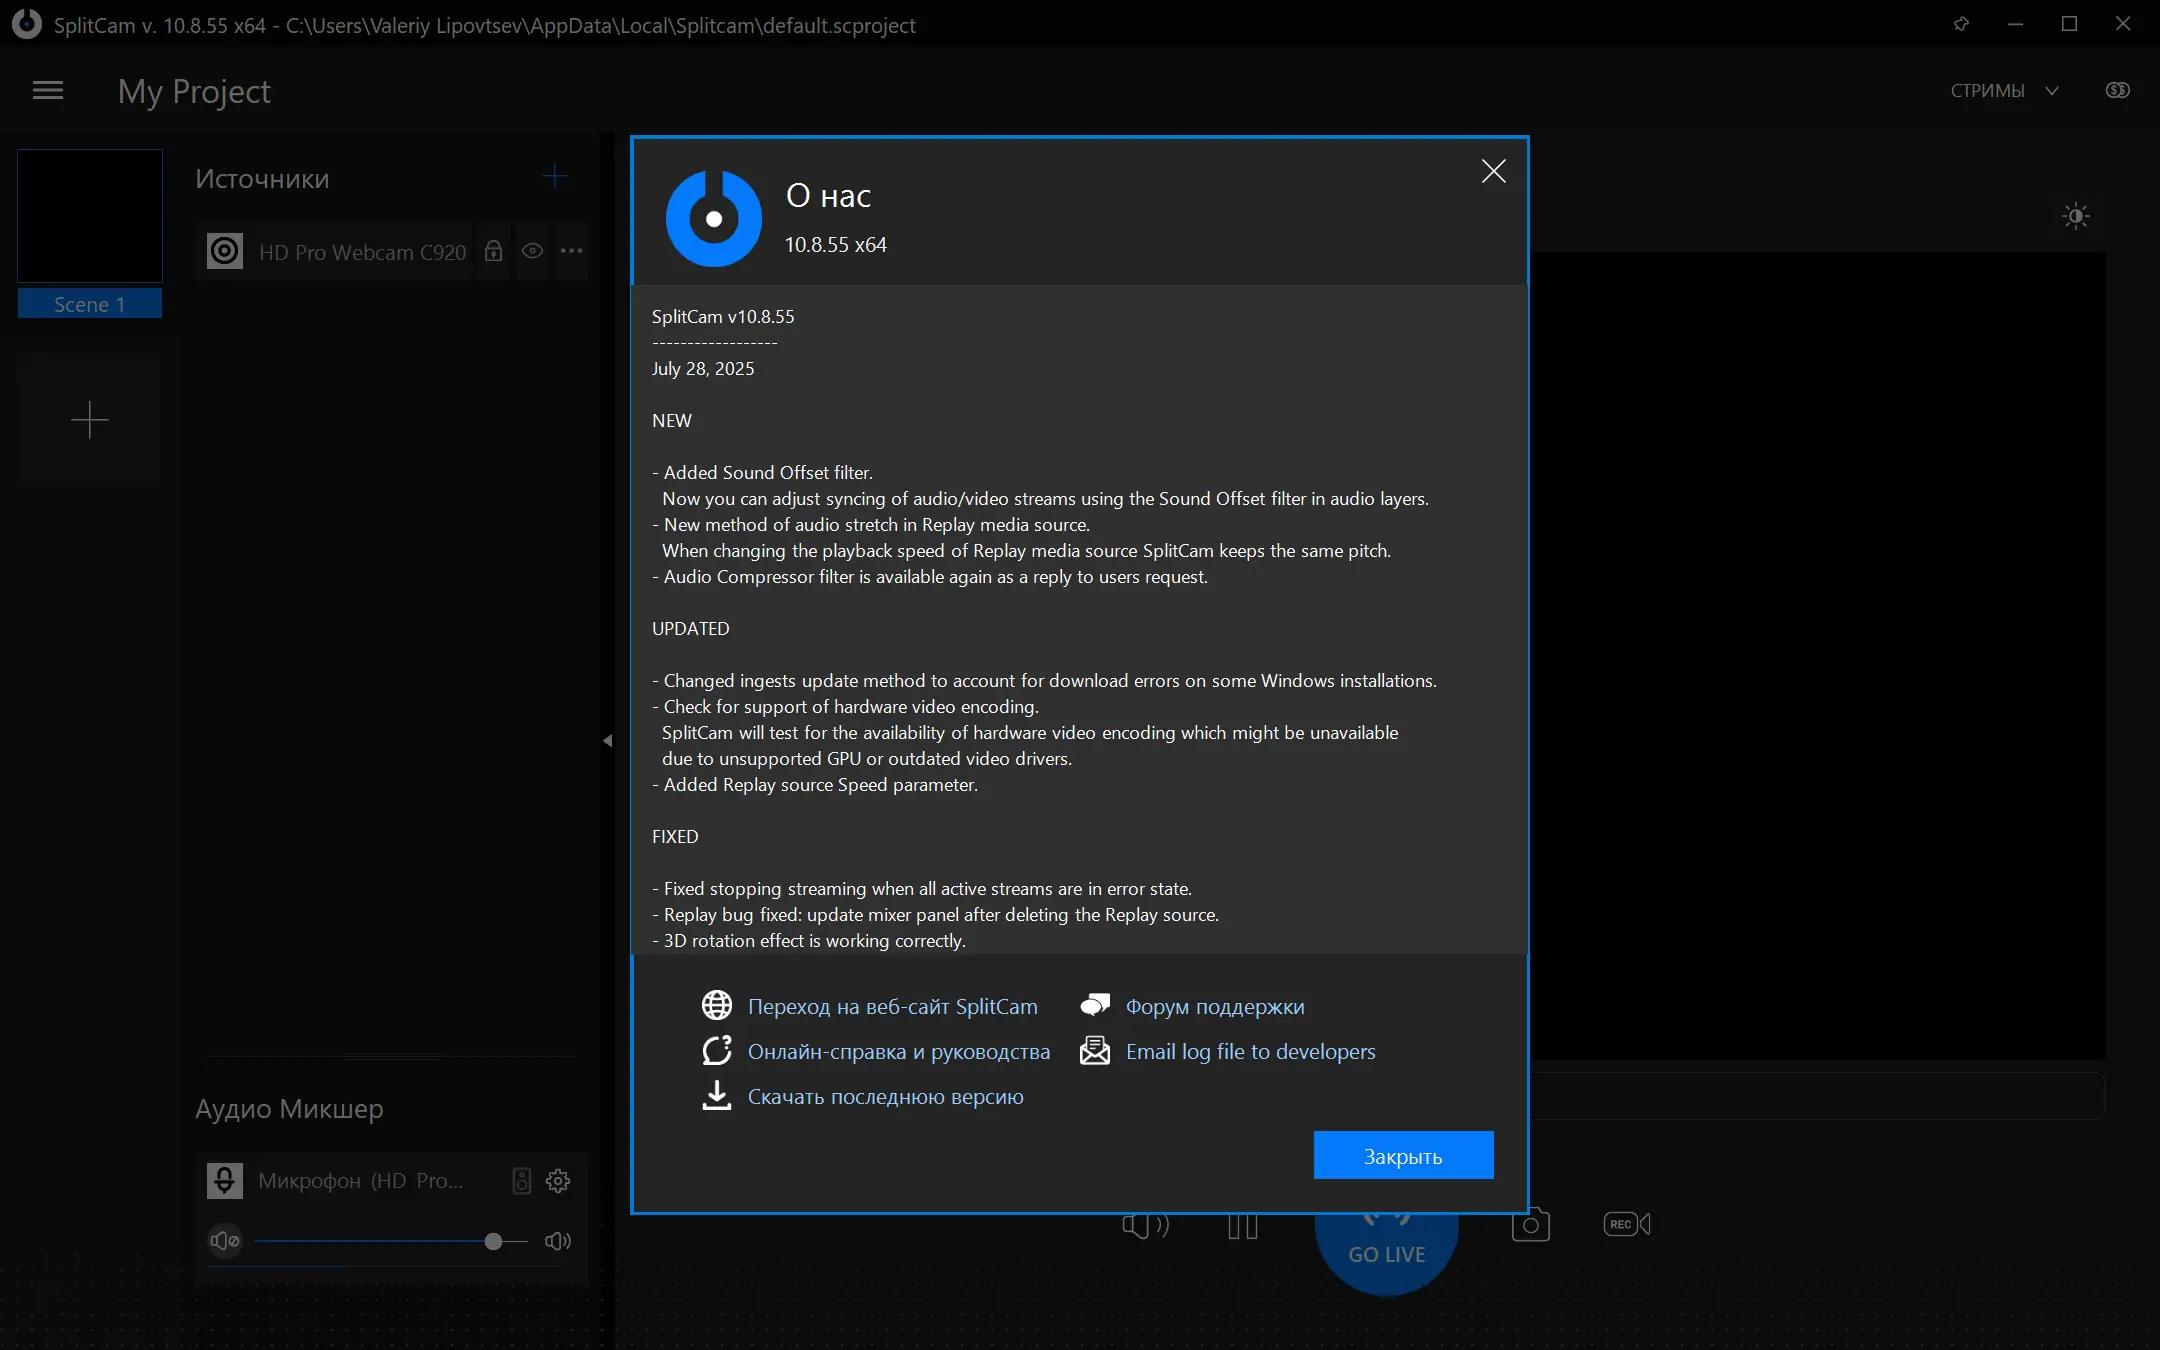Toggle brightness icon above preview
This screenshot has width=2160, height=1350.
(2076, 216)
